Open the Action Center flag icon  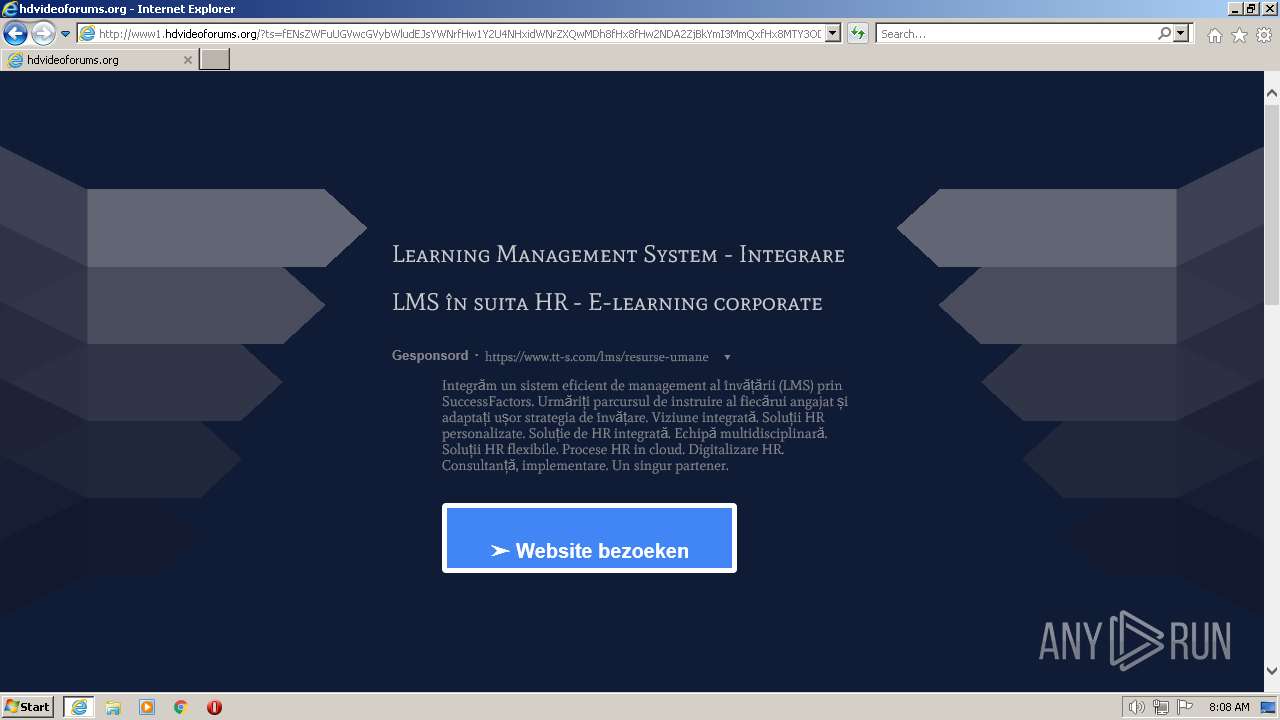1185,707
